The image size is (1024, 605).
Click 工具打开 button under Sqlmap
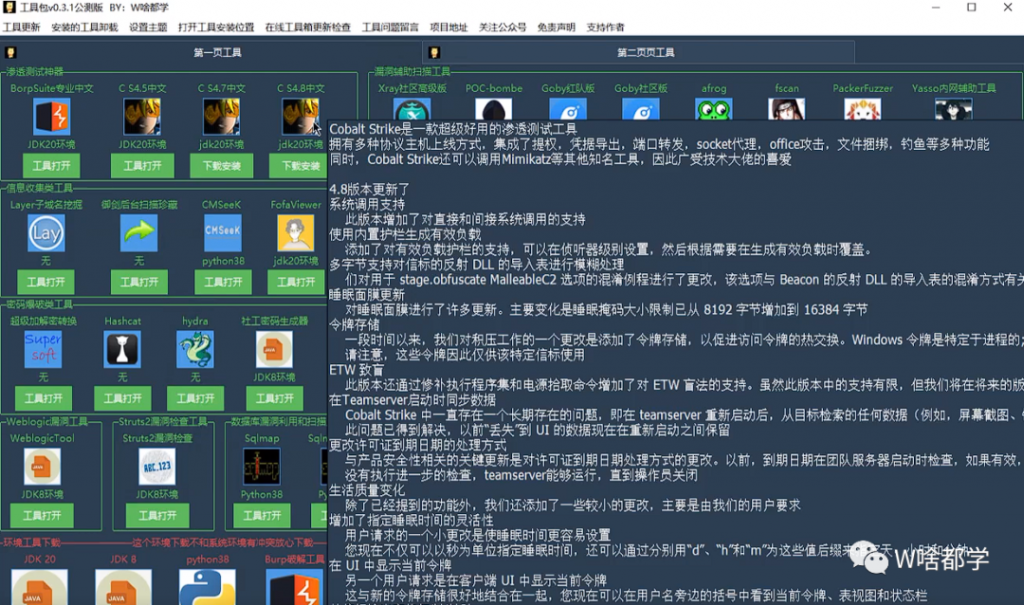[x=262, y=515]
